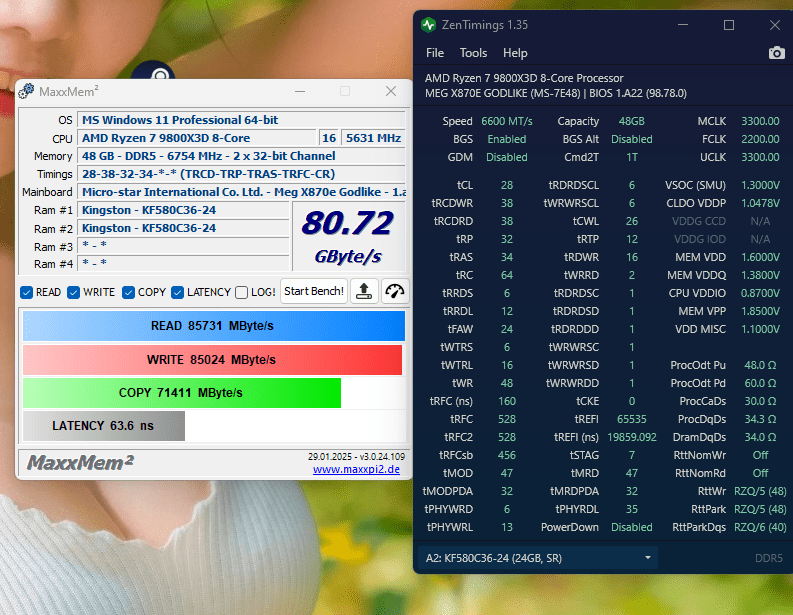Click the CPU name field in MaxxMem
Image resolution: width=793 pixels, height=615 pixels.
[x=196, y=138]
